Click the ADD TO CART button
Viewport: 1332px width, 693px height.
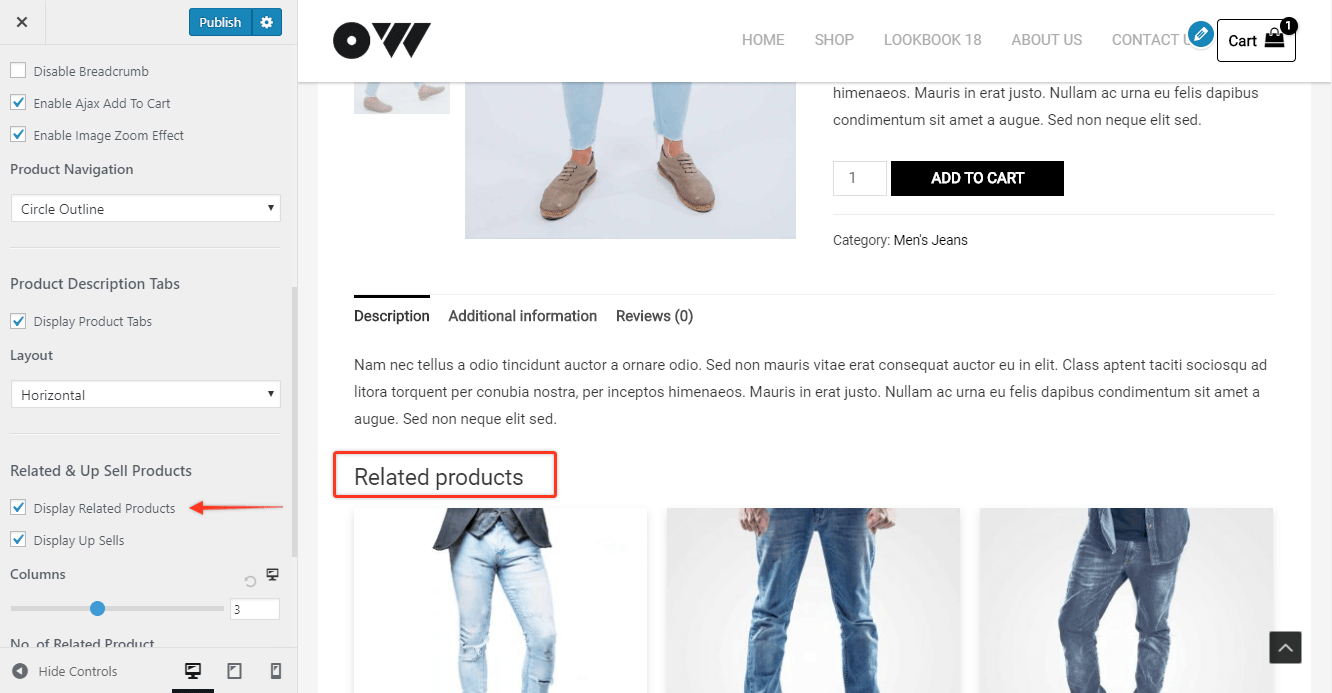(977, 178)
